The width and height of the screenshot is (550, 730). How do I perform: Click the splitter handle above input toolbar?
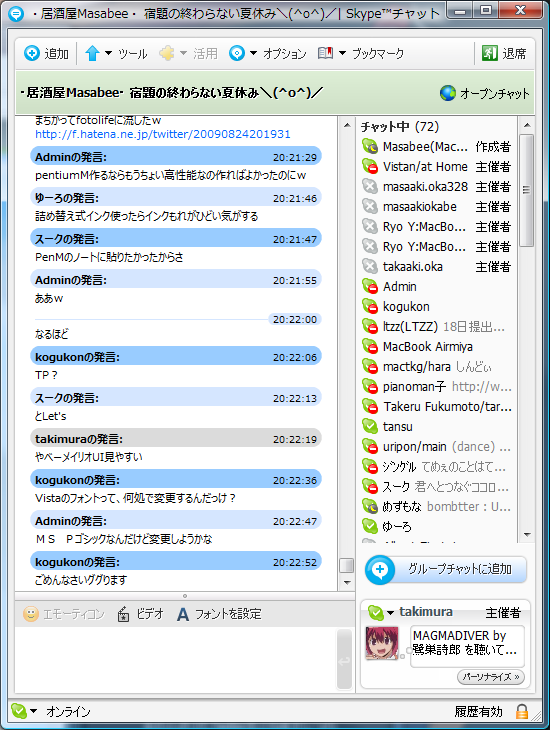point(185,596)
